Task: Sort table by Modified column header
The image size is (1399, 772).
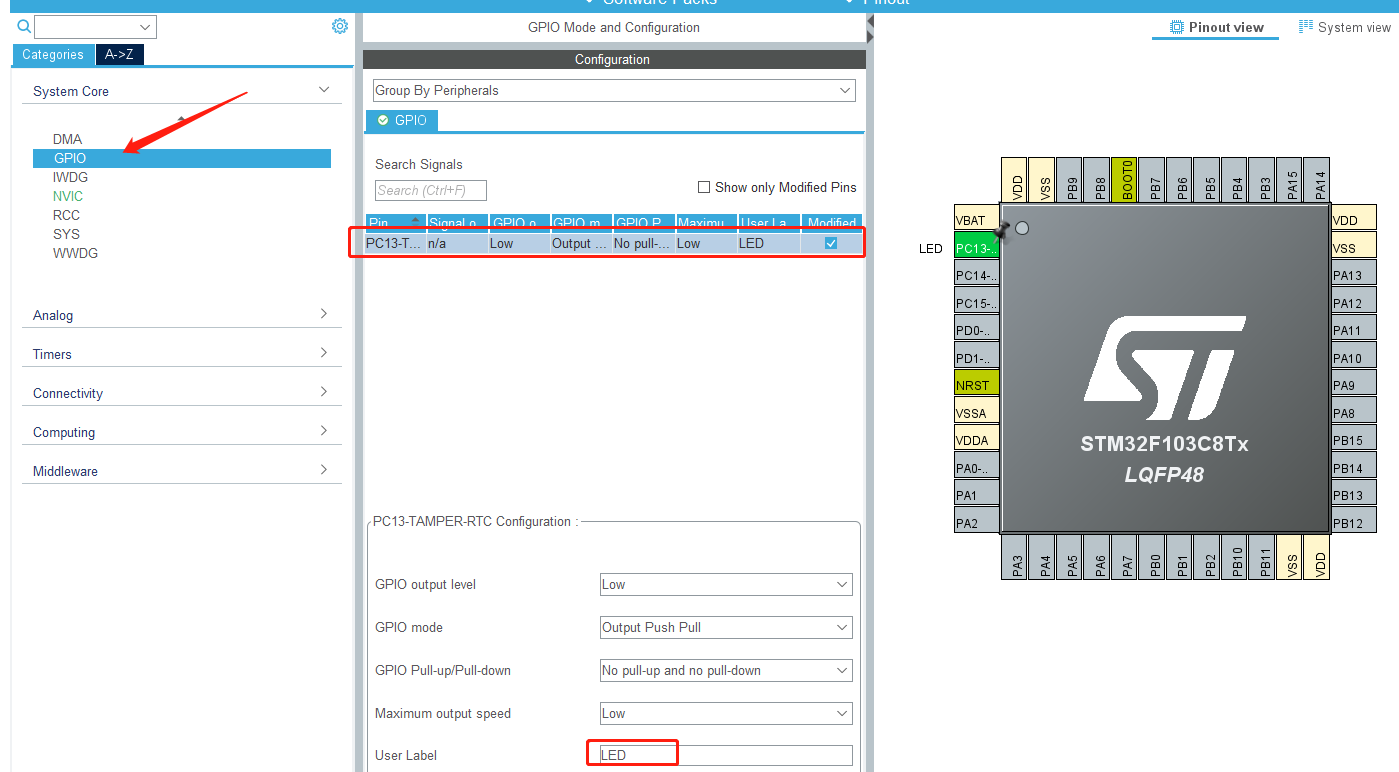Action: click(x=832, y=222)
